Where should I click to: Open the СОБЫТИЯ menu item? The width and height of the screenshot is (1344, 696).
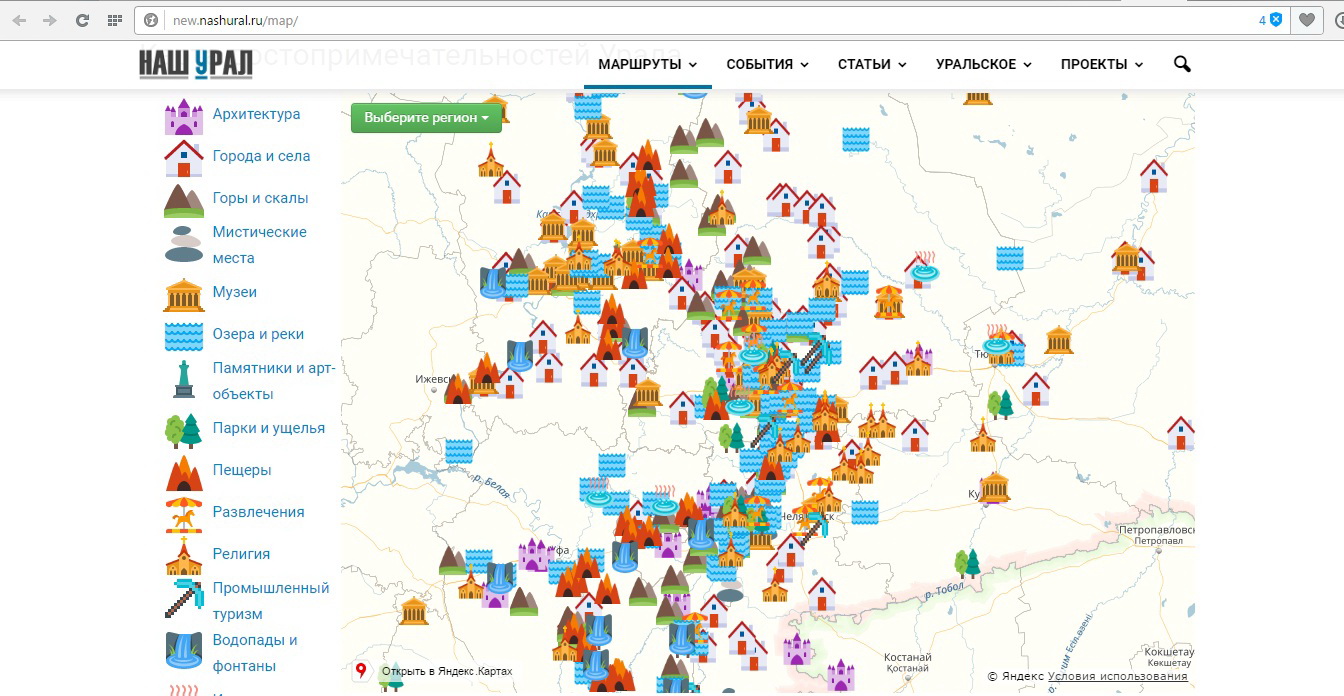766,65
